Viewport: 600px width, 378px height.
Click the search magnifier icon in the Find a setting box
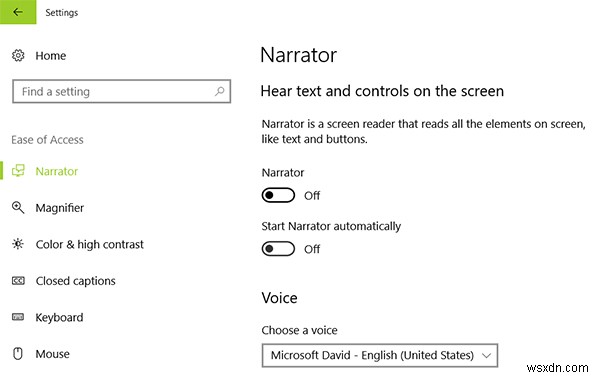tap(219, 91)
